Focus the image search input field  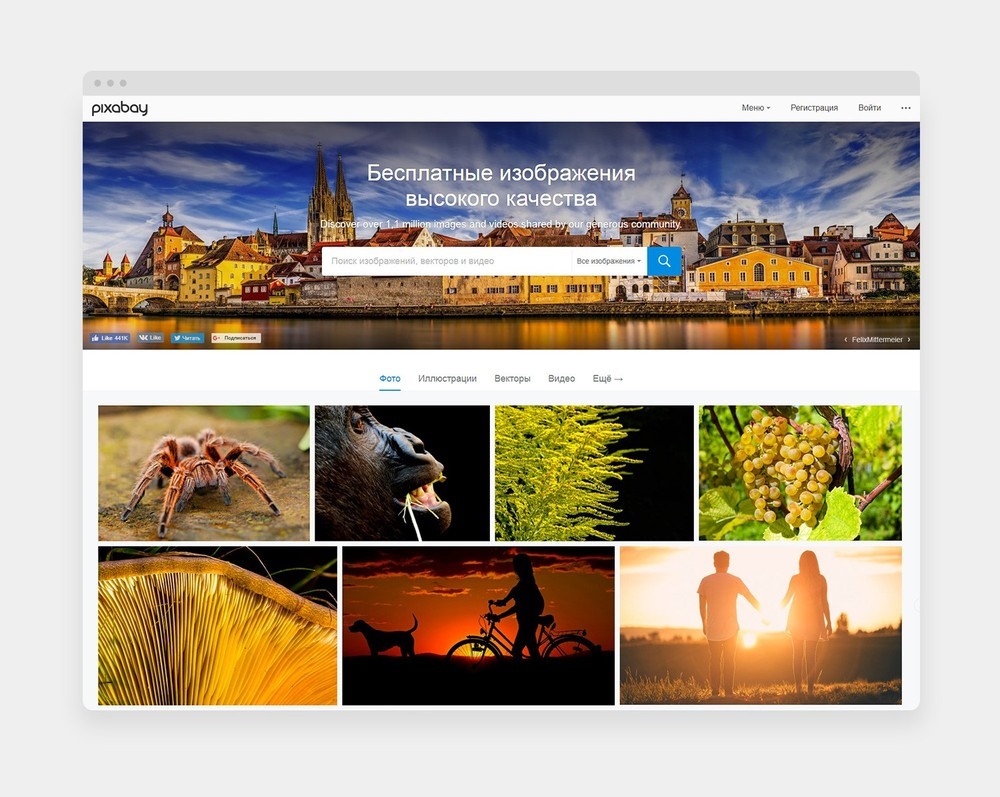pos(446,261)
